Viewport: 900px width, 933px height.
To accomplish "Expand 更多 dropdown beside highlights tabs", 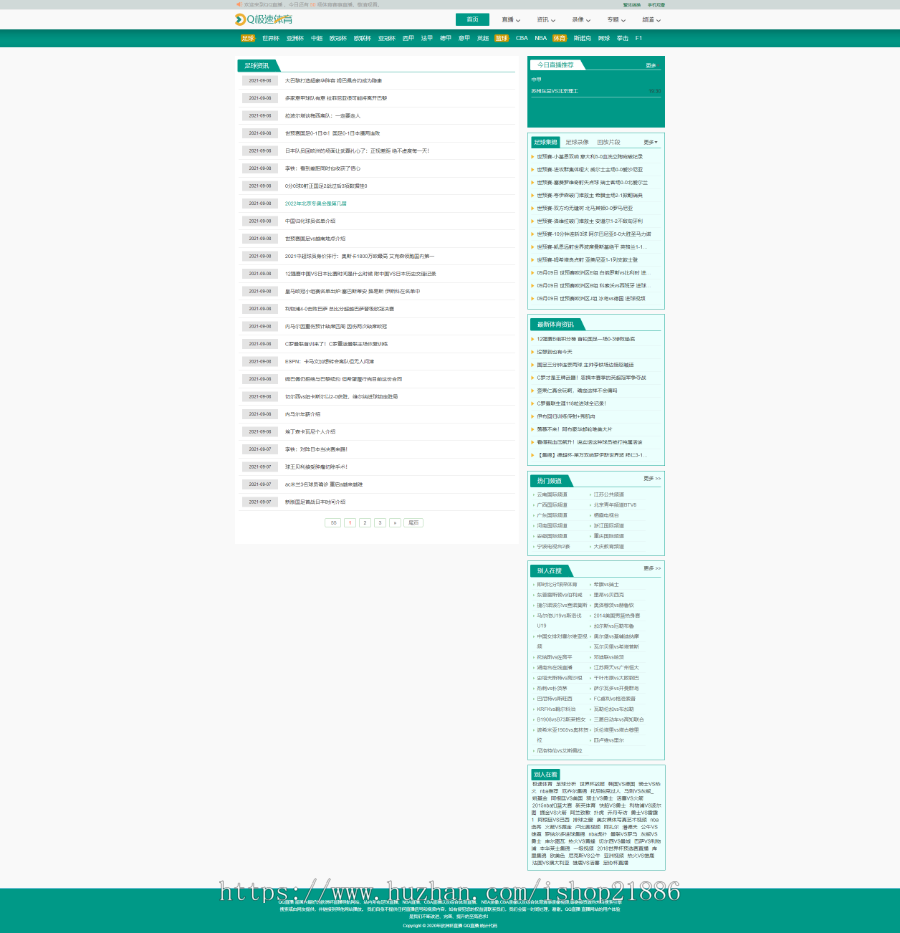I will pos(650,142).
